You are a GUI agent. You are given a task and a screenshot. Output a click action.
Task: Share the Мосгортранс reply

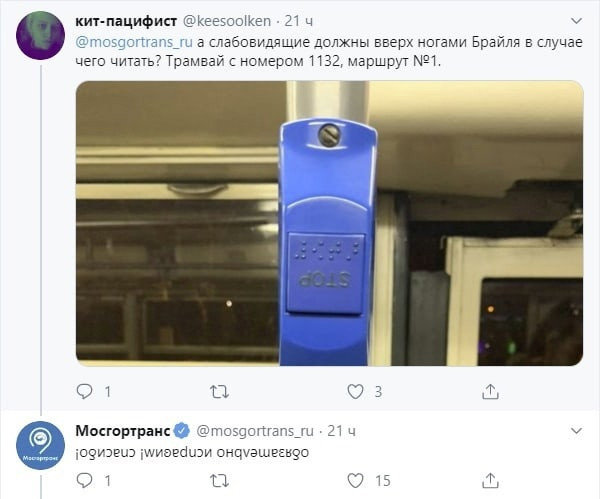(490, 480)
